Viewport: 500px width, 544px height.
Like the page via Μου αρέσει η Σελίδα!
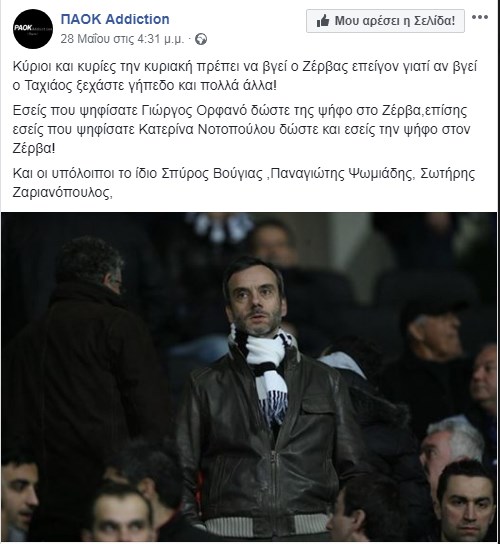385,21
